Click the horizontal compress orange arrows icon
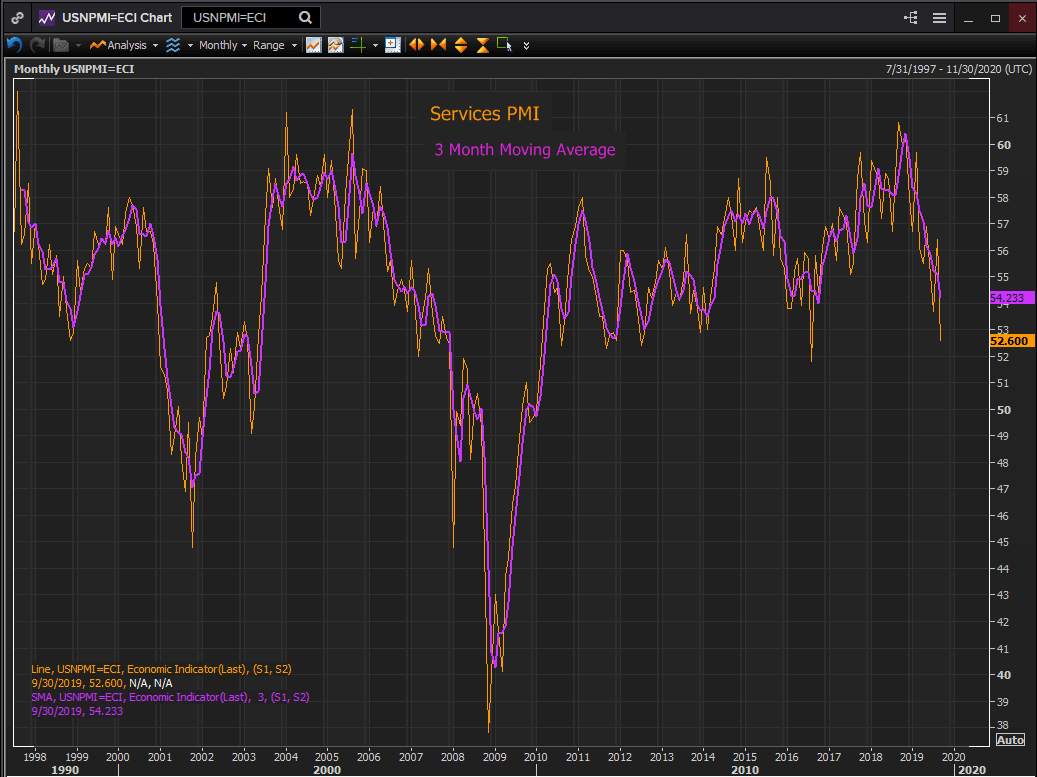 438,45
